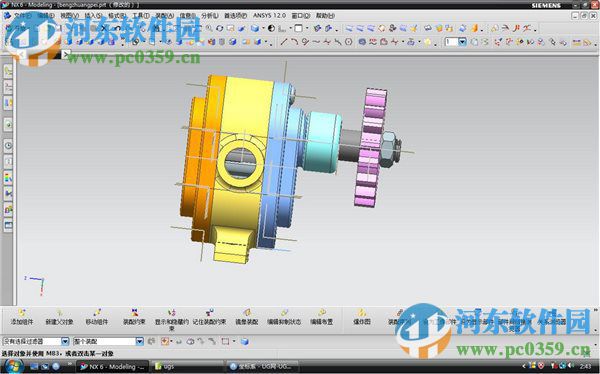Click the Spline wavy curve icon

tap(316, 42)
